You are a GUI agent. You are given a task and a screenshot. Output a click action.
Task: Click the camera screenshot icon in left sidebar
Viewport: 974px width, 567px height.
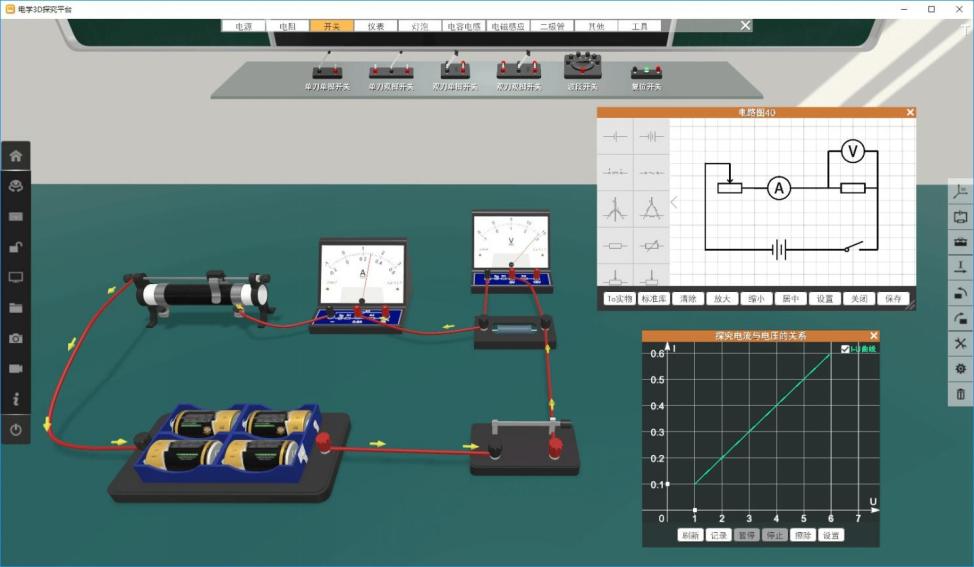[15, 338]
